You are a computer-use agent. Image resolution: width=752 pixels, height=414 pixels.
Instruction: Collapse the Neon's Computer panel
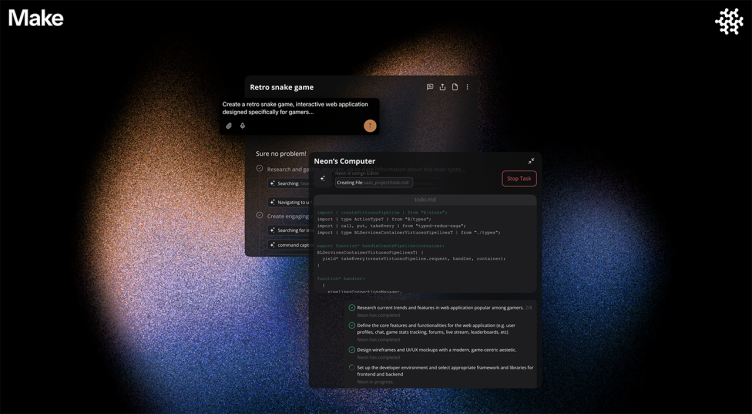point(531,161)
